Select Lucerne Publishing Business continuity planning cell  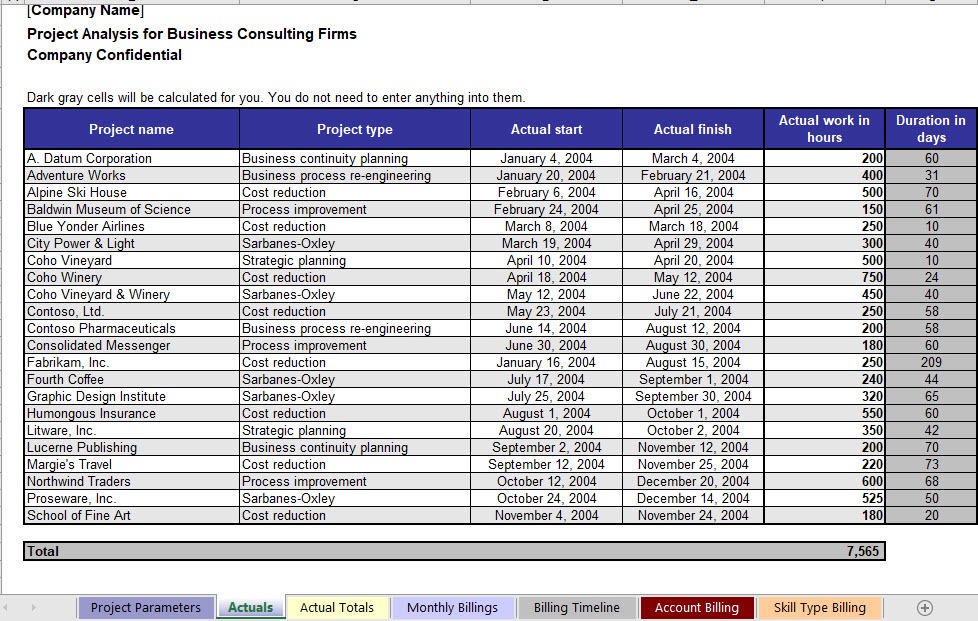point(355,447)
